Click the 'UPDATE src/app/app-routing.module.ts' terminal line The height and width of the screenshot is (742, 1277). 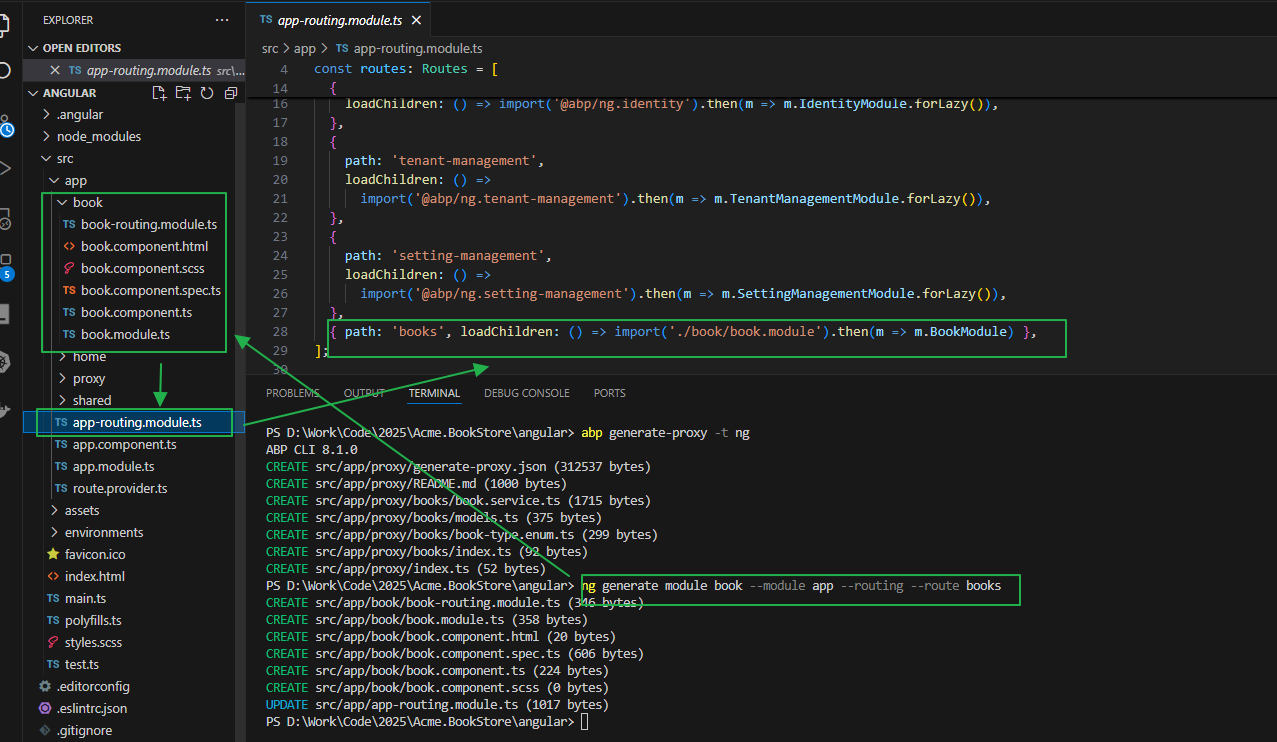(x=437, y=705)
